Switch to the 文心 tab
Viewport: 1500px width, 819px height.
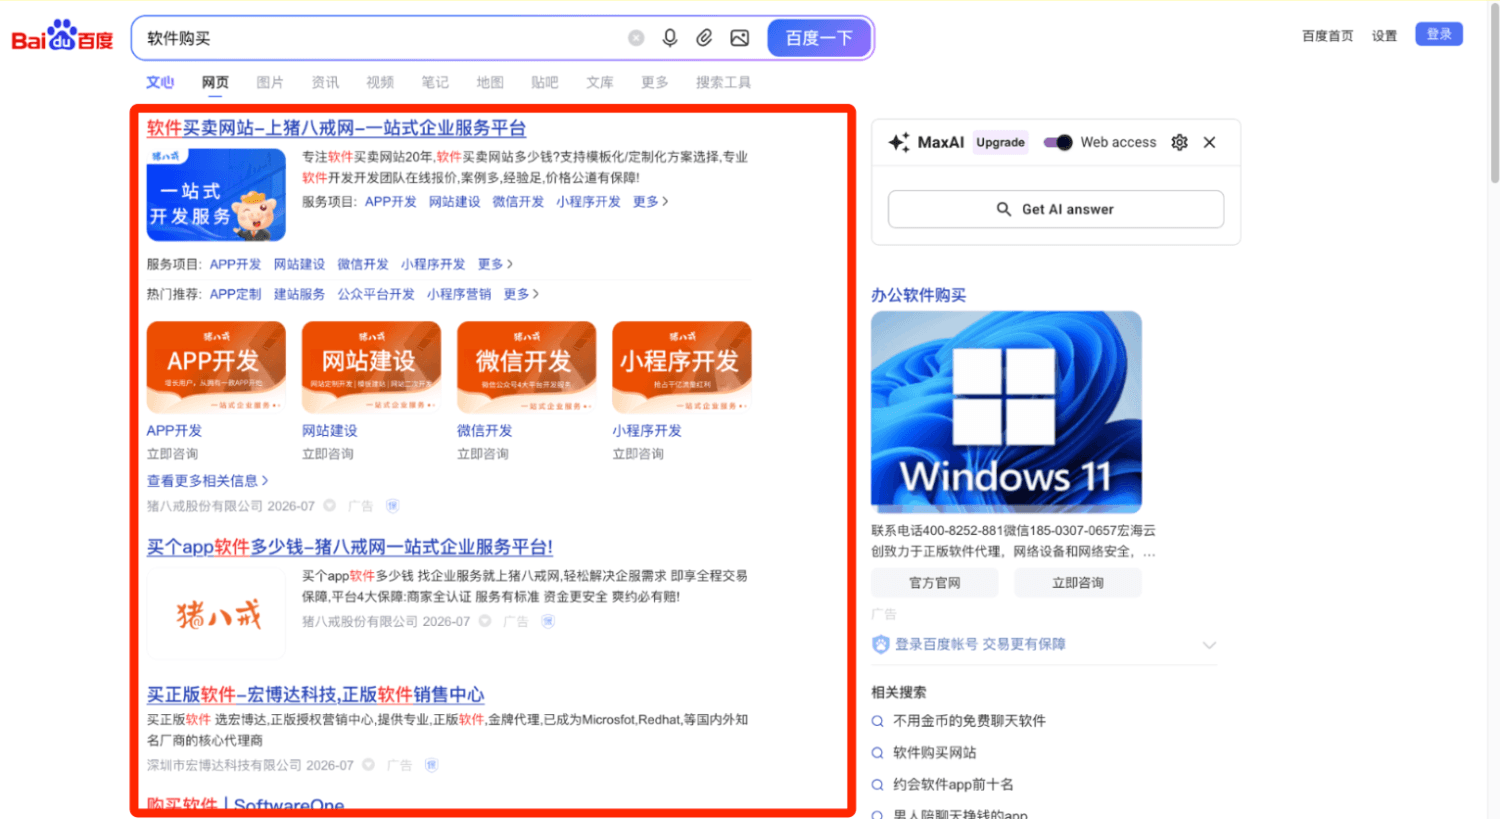click(160, 82)
